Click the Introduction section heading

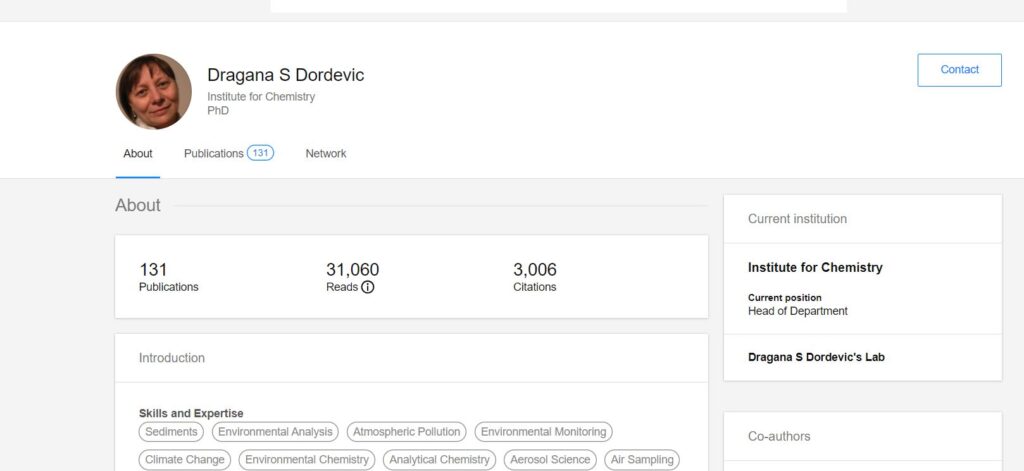(172, 358)
